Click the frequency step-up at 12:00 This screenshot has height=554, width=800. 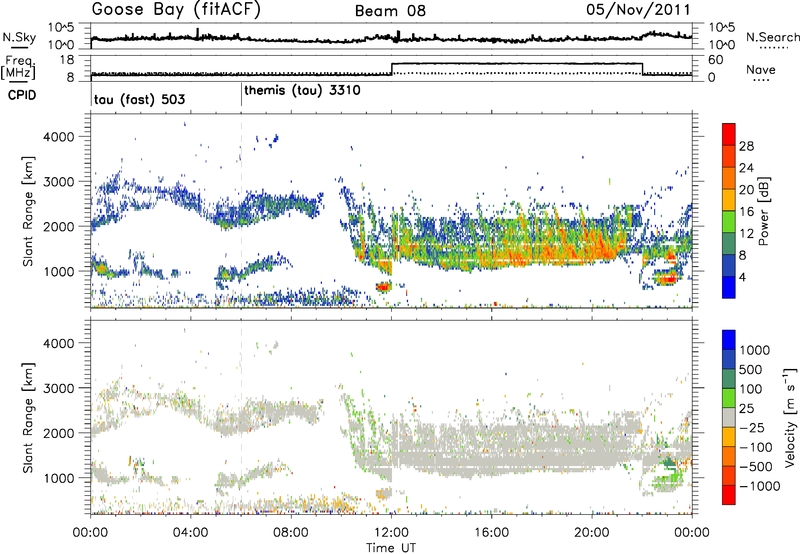tap(391, 69)
